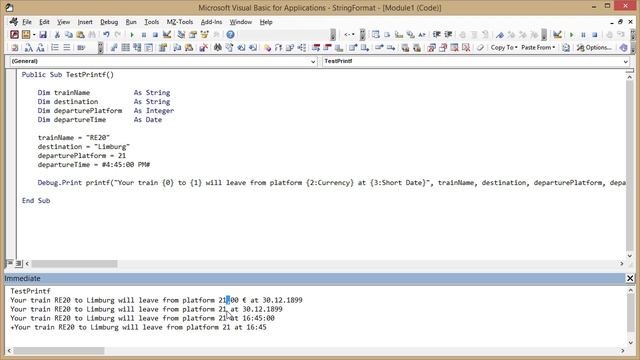
Task: Run the macro with the left green play icon
Action: [x=132, y=35]
